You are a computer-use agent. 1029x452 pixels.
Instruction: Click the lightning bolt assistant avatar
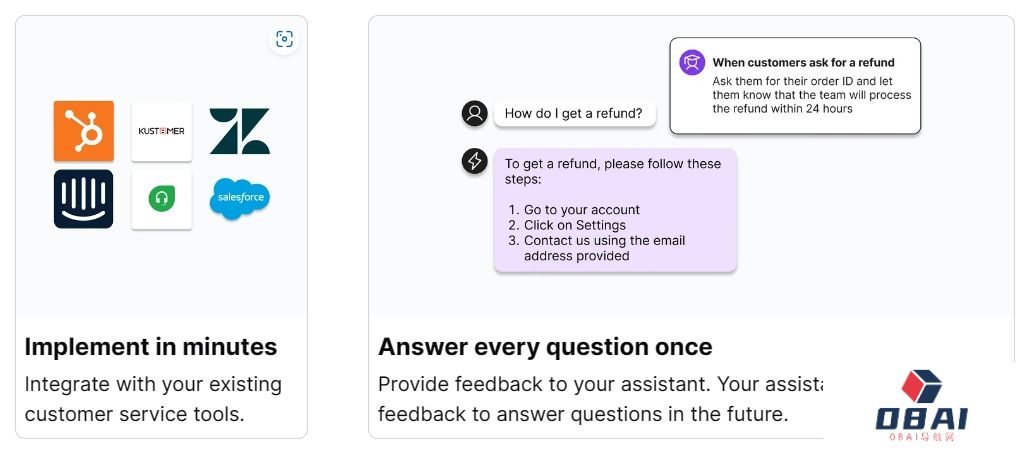tap(474, 161)
